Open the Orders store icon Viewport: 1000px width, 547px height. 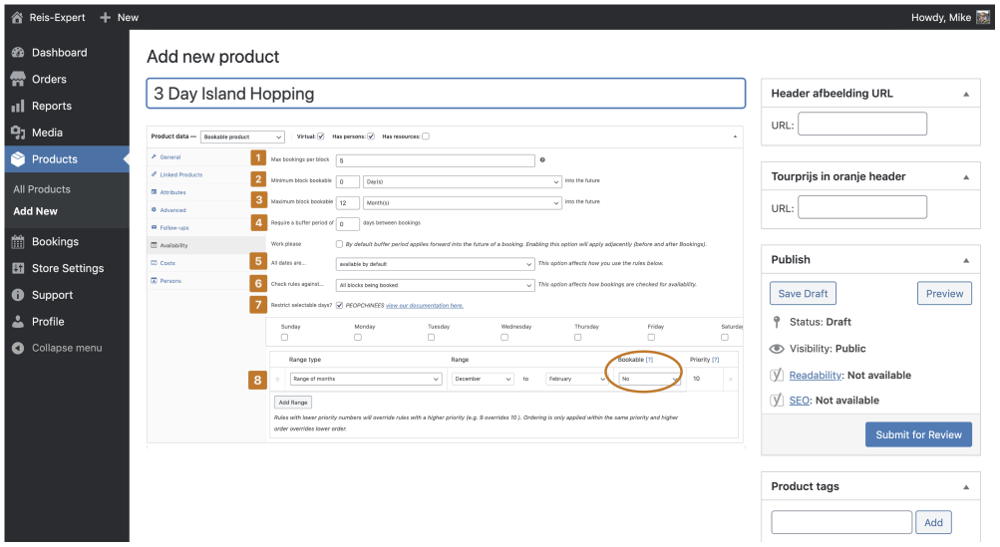[x=18, y=79]
